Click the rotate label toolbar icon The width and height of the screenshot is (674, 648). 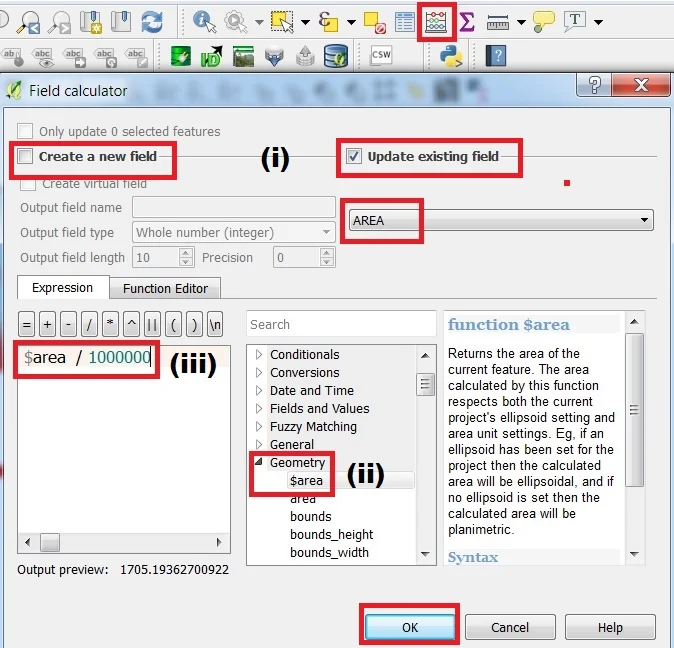(x=106, y=57)
